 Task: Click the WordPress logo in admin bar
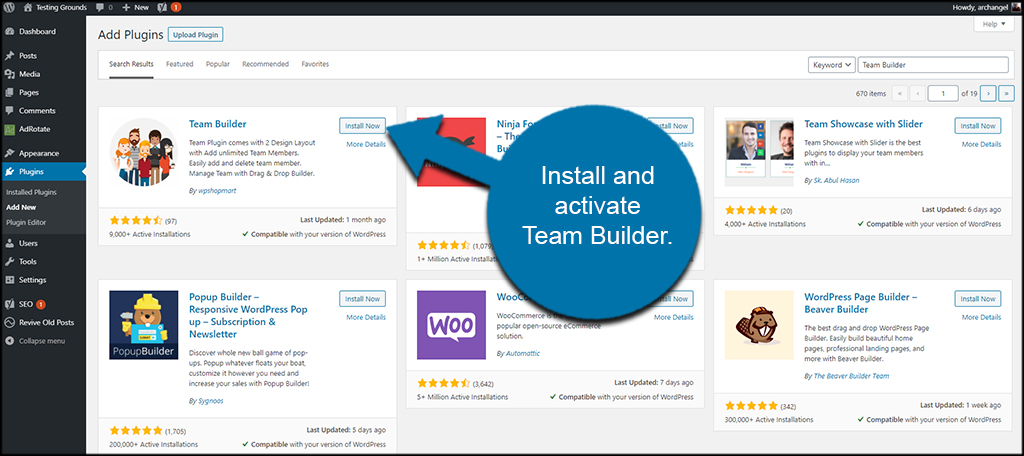tap(10, 7)
